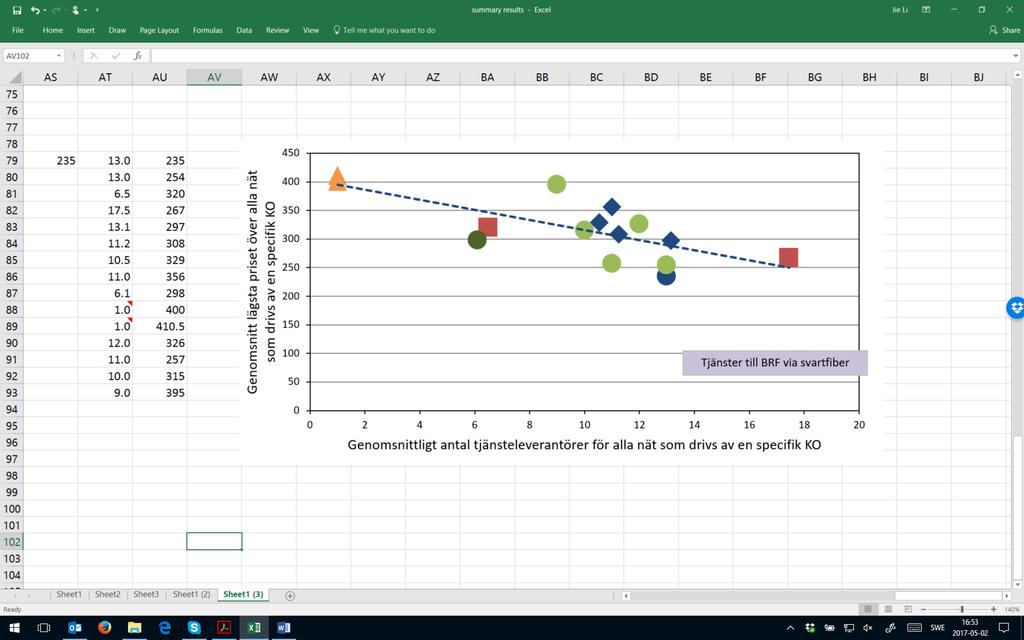Open the Review ribbon tab
1024x640 pixels.
(x=278, y=30)
